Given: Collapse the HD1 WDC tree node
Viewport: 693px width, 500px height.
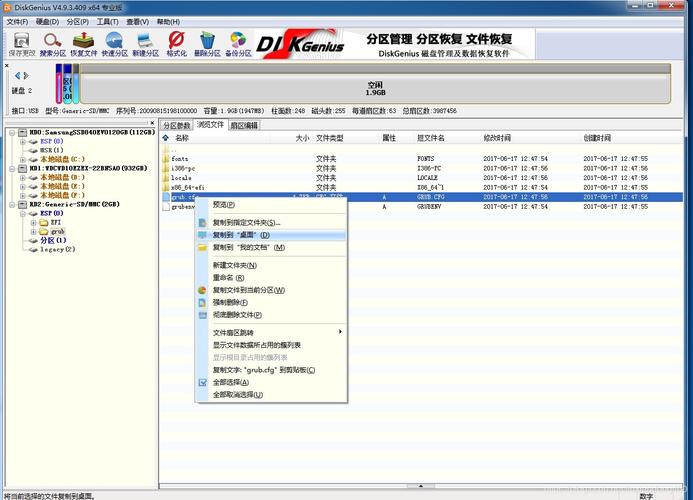Looking at the screenshot, I should (x=12, y=168).
